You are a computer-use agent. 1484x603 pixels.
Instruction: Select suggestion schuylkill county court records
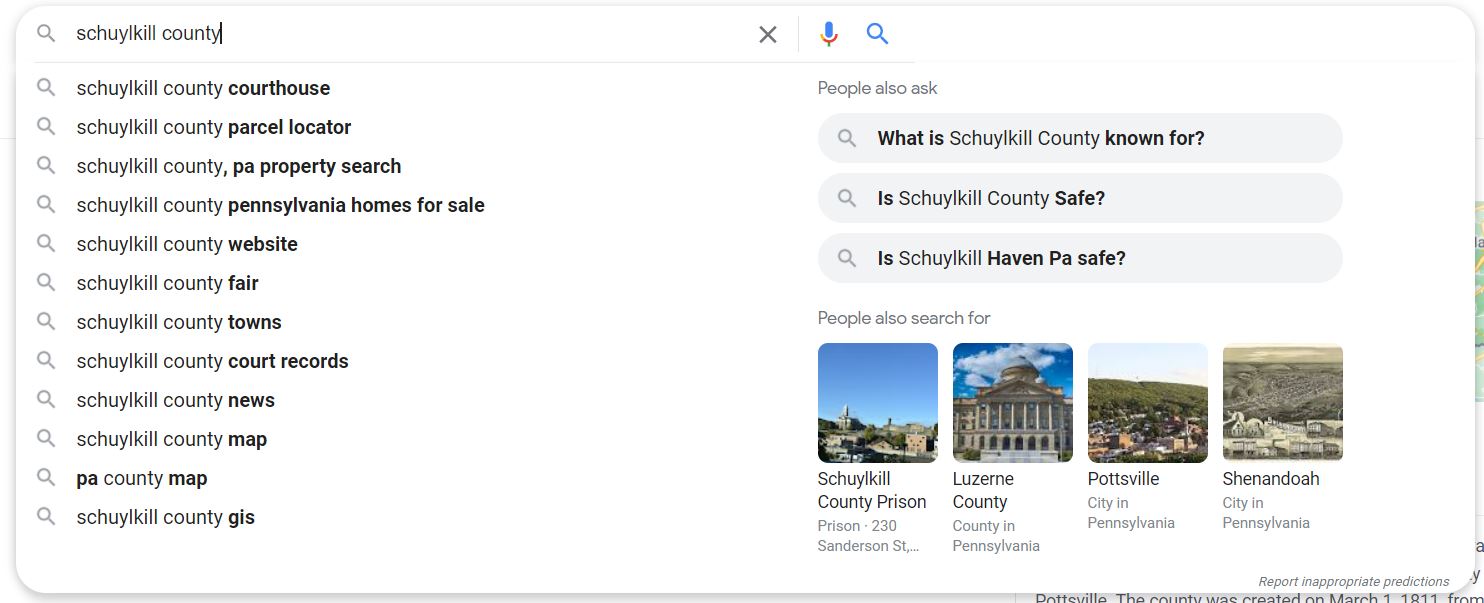212,361
